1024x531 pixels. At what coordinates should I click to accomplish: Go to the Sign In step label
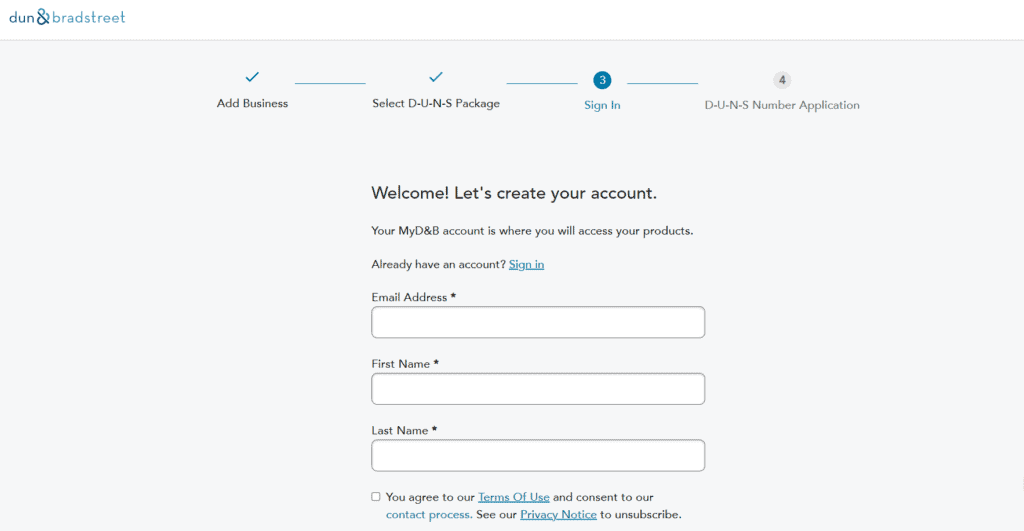coord(602,105)
